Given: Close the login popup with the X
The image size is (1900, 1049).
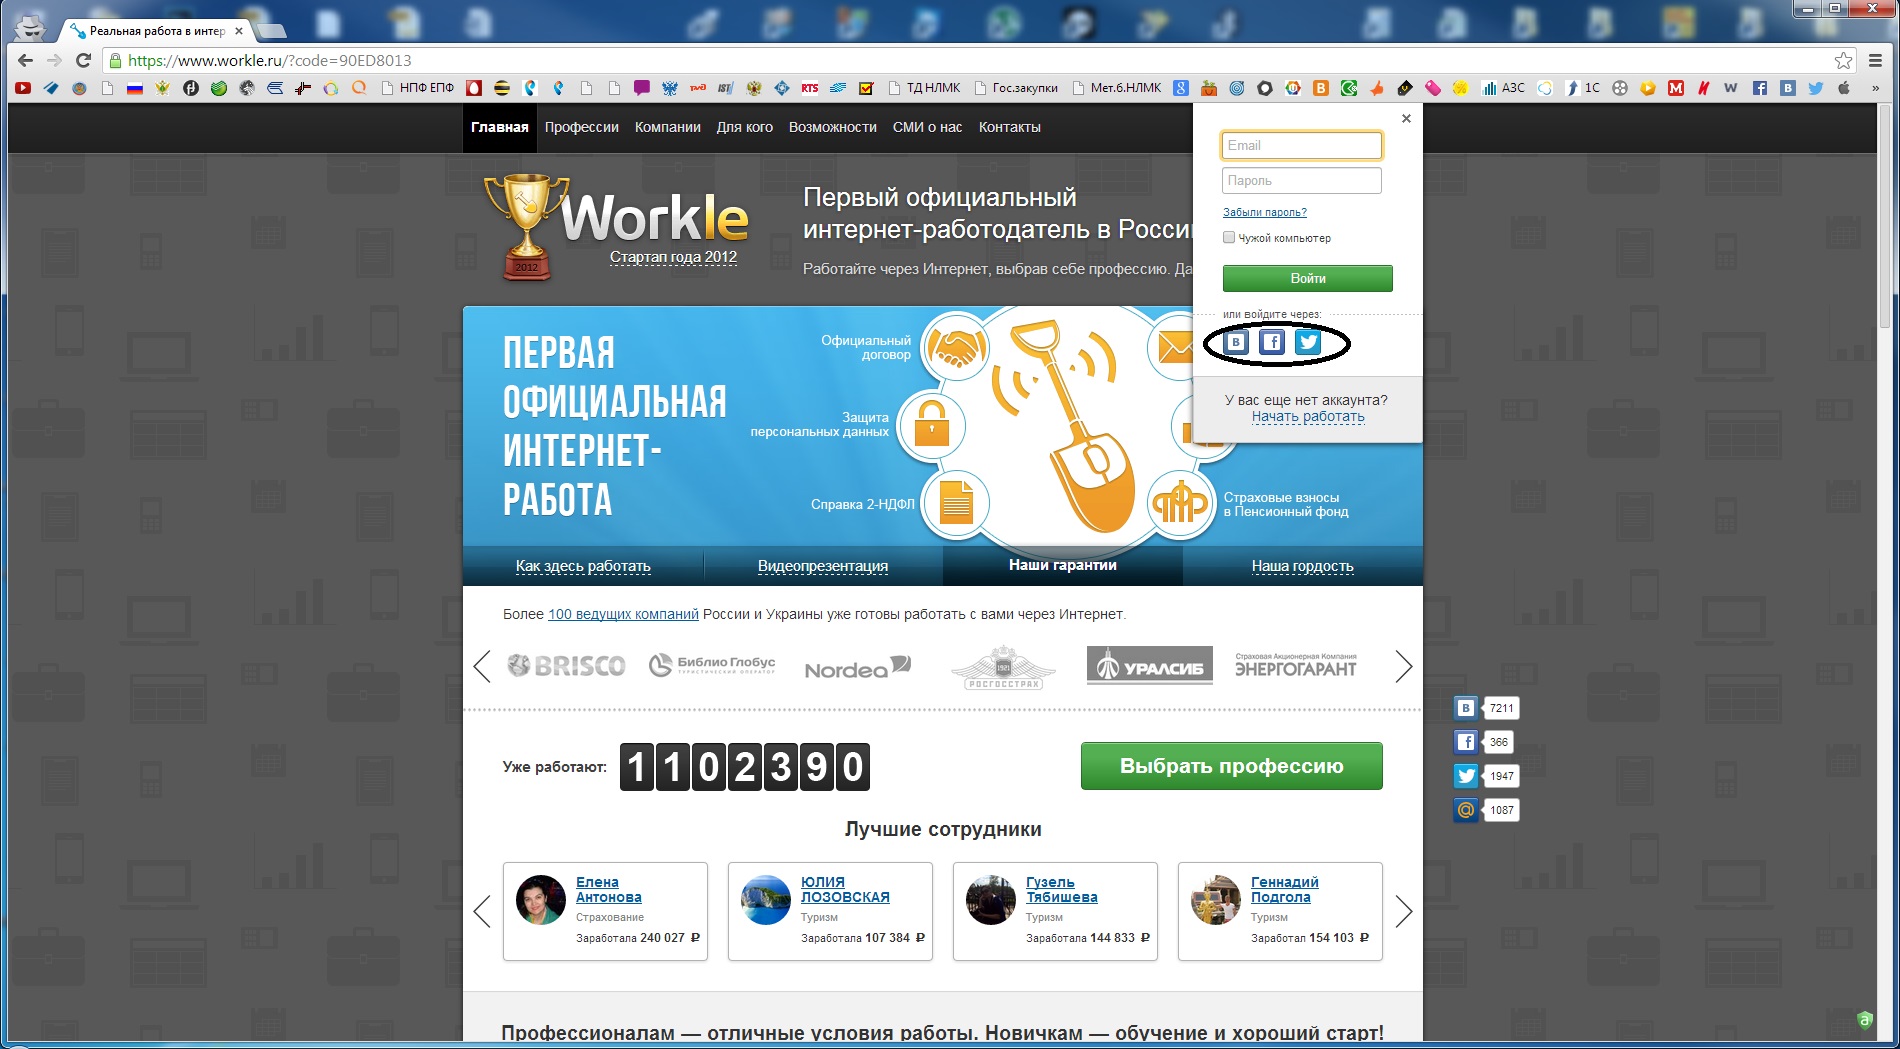Looking at the screenshot, I should [1406, 118].
